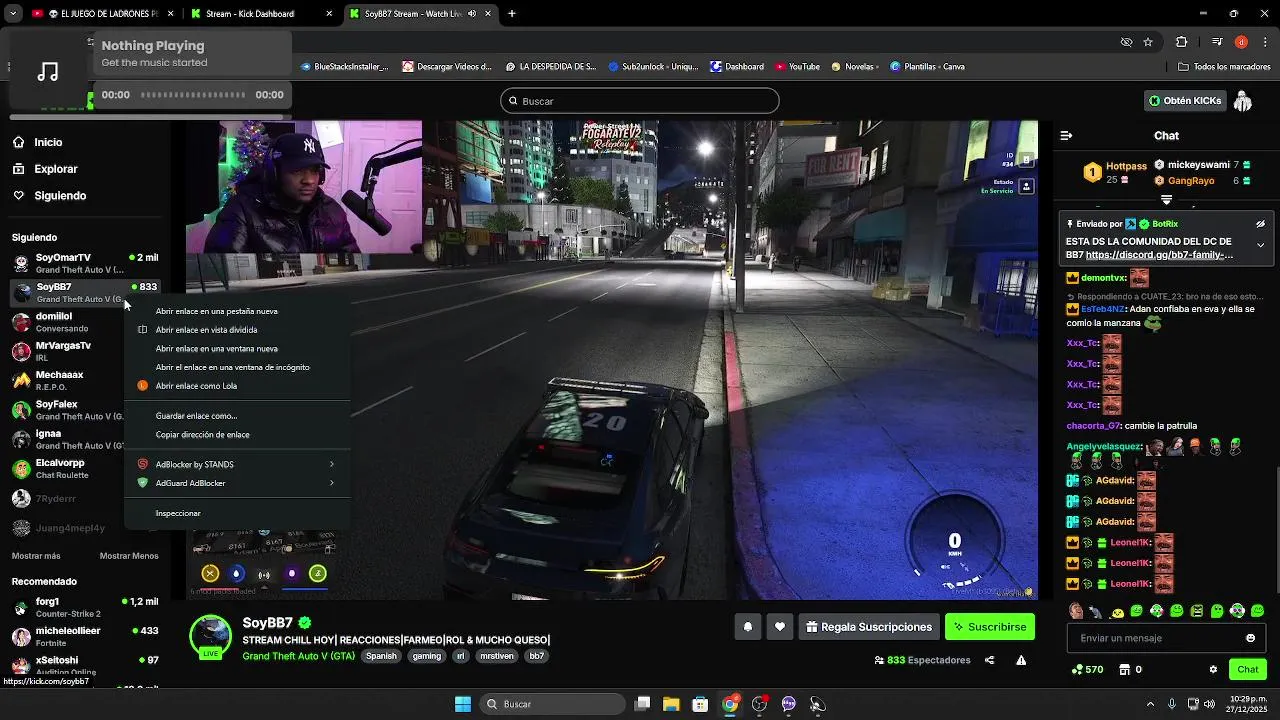Select Guardar enlace como...
The image size is (1280, 720).
(x=238, y=416)
